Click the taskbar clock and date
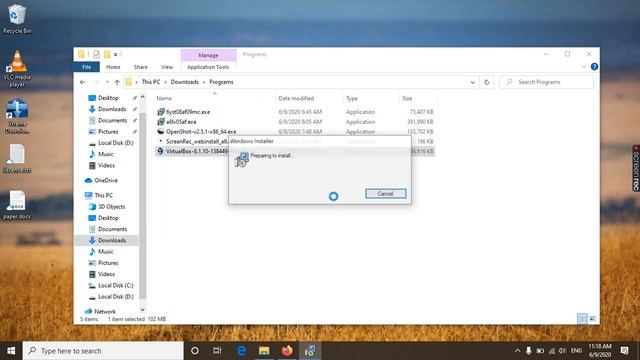 pos(600,351)
